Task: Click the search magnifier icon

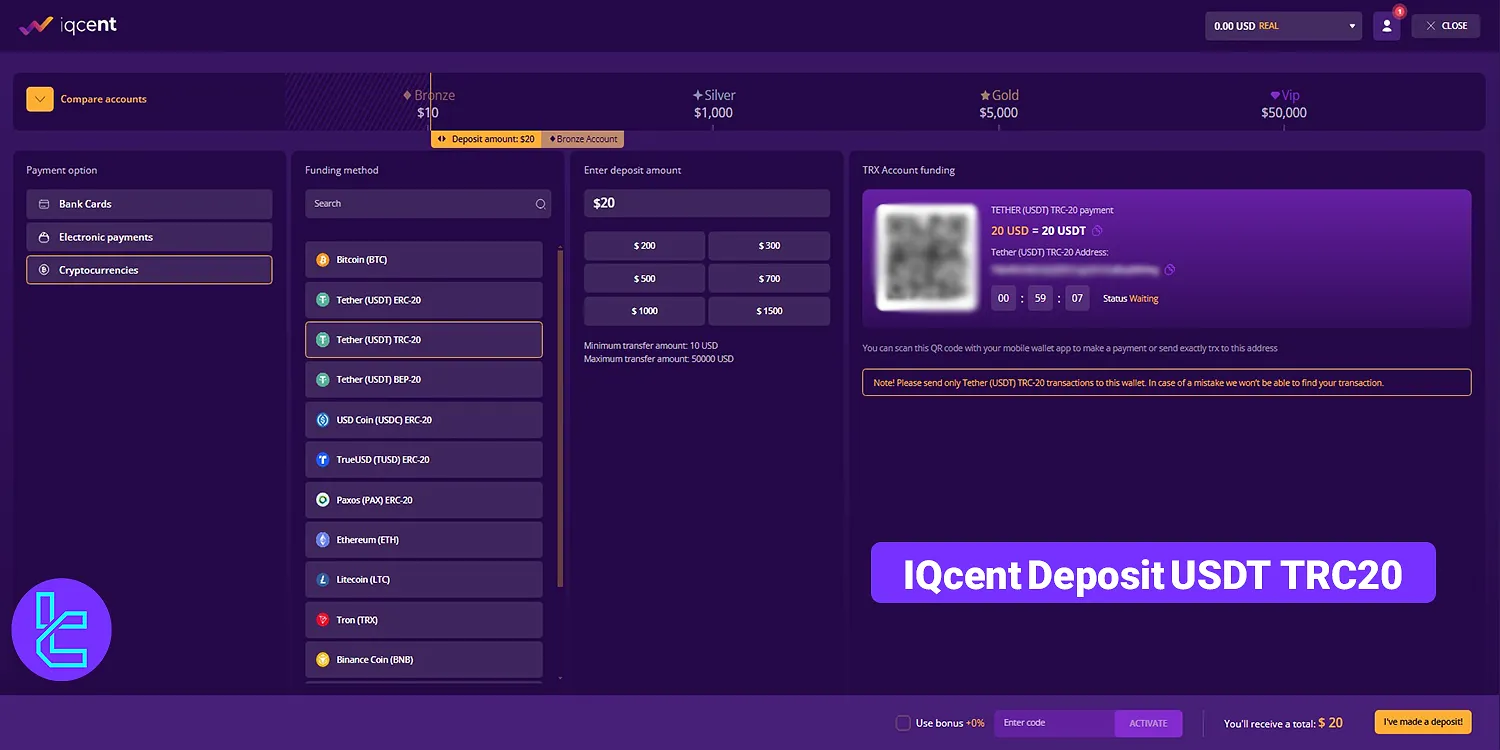Action: [x=540, y=204]
